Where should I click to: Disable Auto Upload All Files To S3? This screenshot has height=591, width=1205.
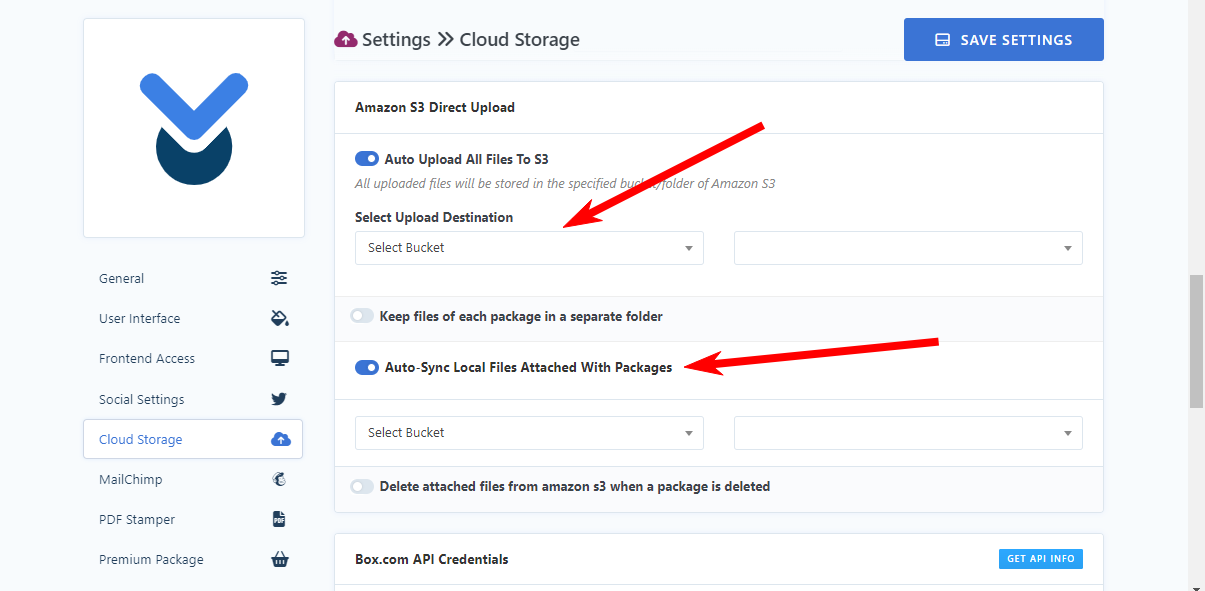(367, 159)
